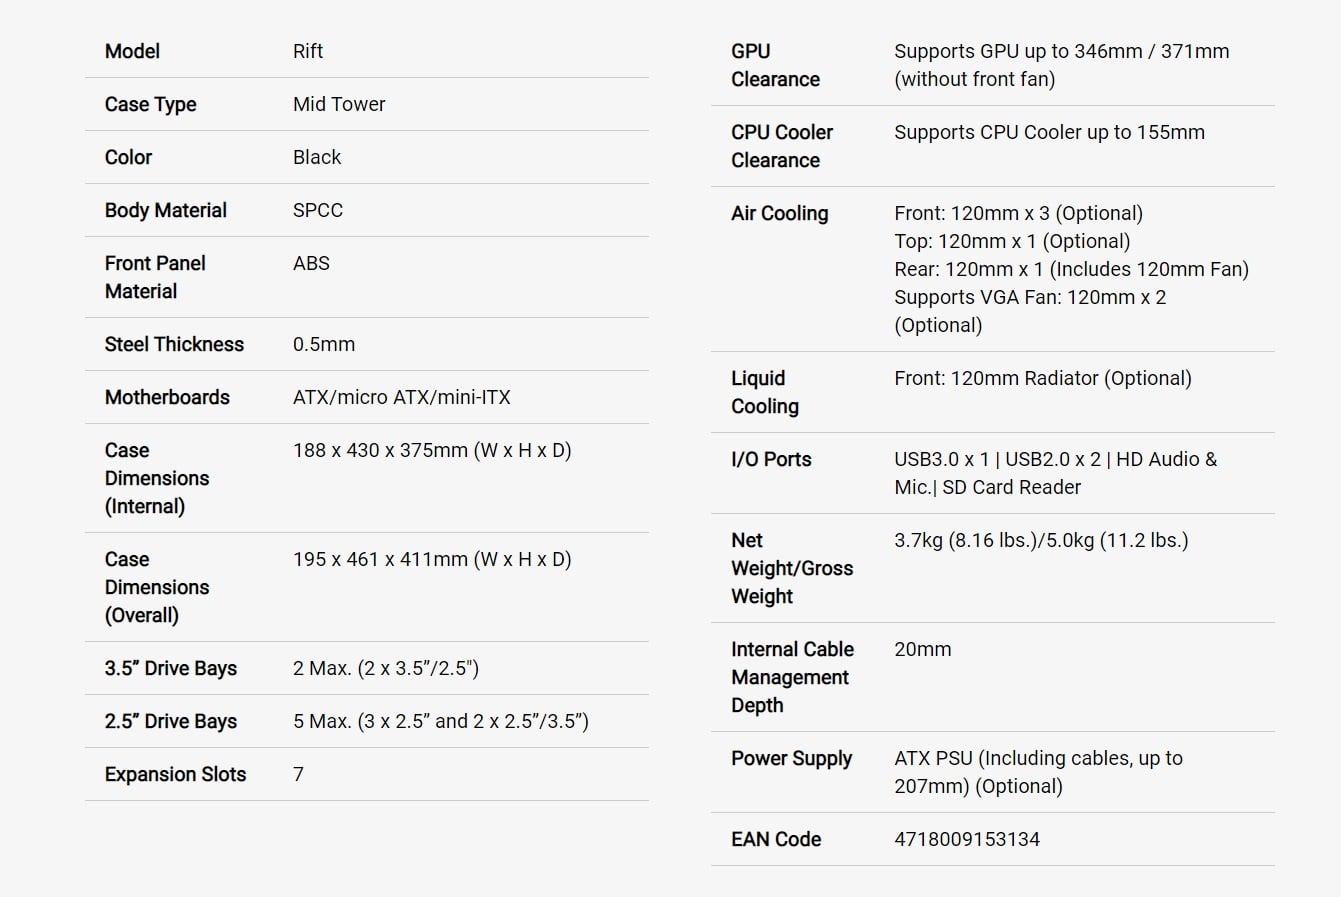Viewport: 1341px width, 897px height.
Task: Click the GPU Clearance label
Action: (x=776, y=65)
